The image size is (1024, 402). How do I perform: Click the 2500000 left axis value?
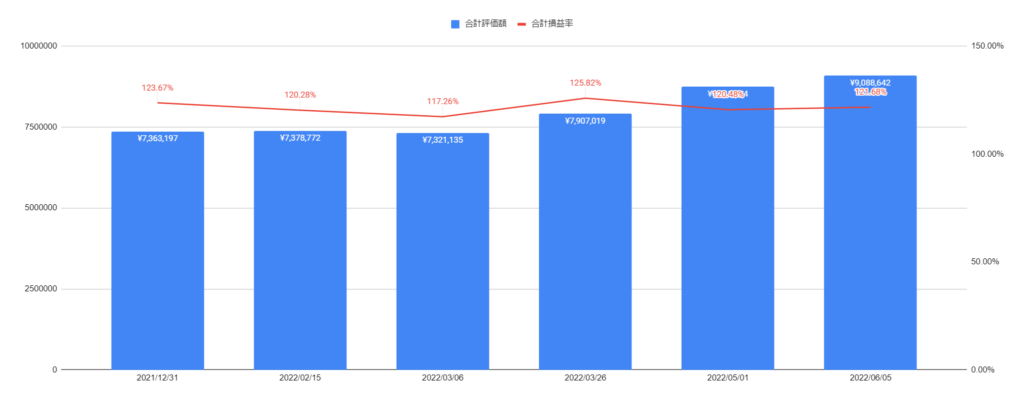40,289
